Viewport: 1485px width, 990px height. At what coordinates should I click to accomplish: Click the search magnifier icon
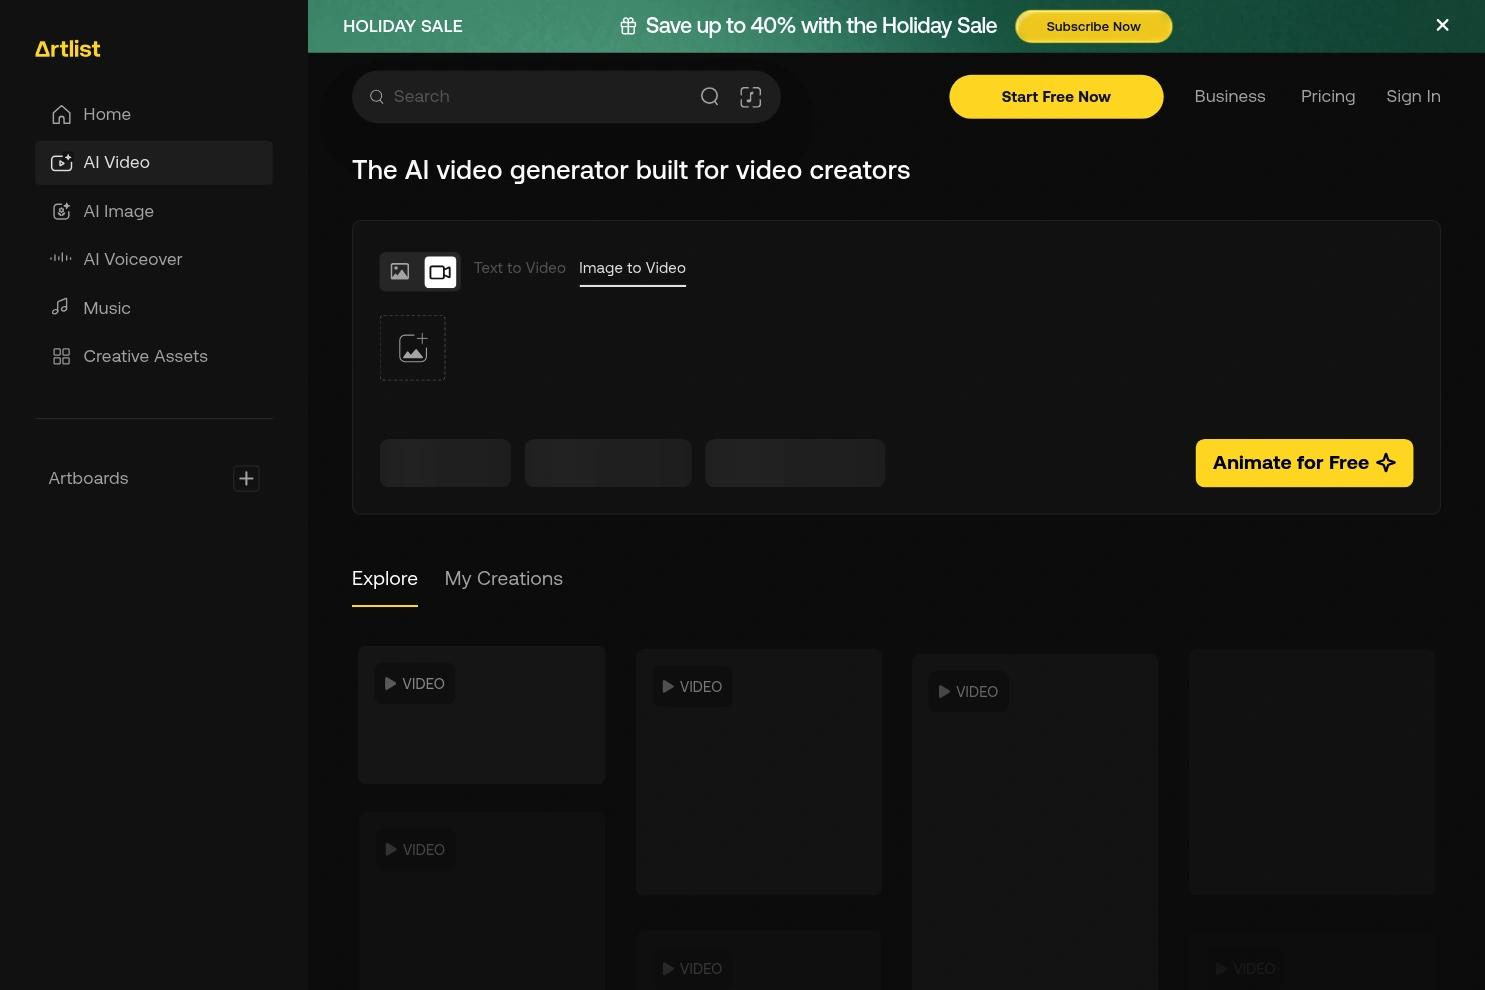pyautogui.click(x=709, y=97)
